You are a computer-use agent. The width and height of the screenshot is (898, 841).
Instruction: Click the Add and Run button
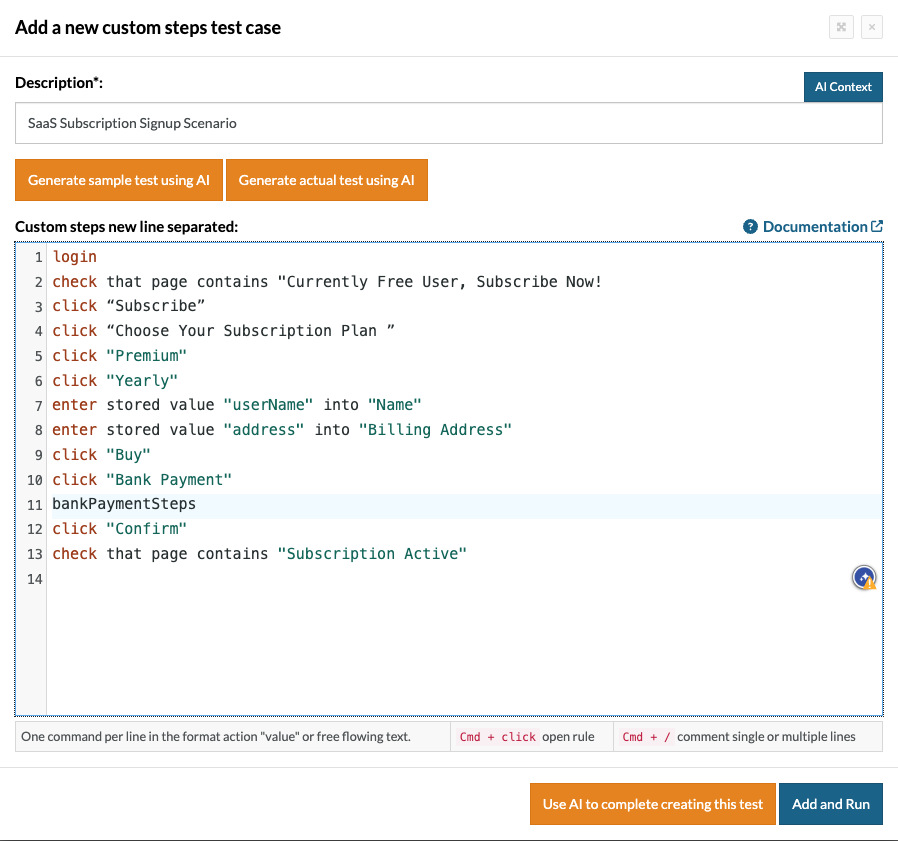coord(830,804)
